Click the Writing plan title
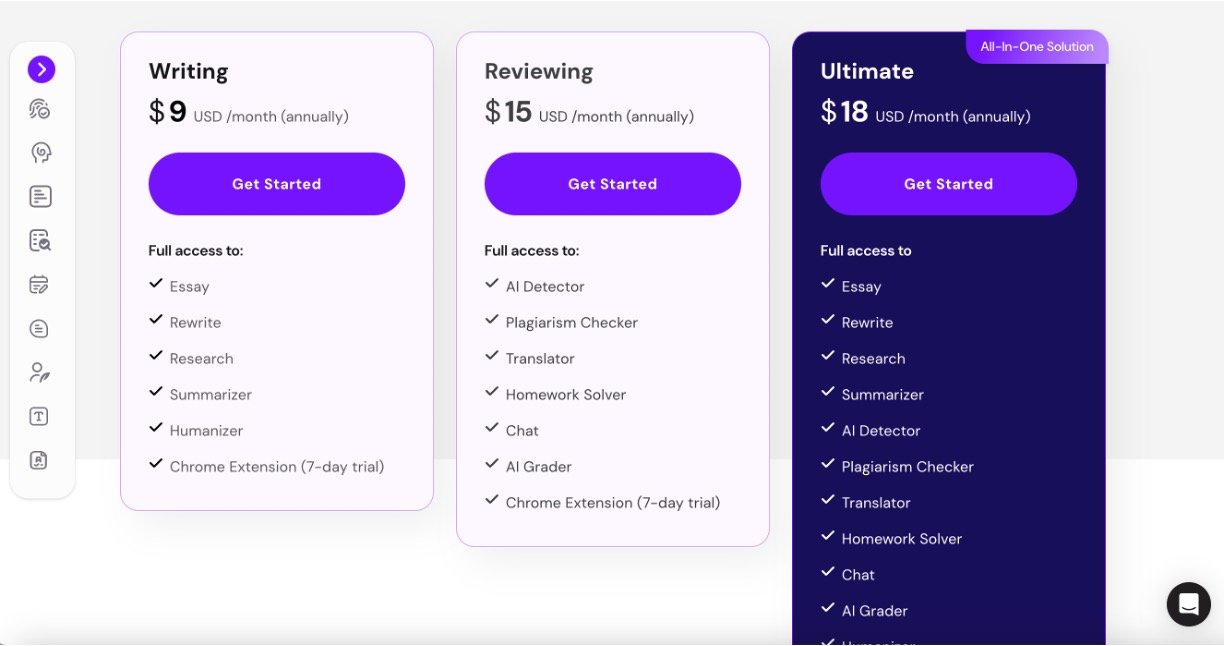 click(x=189, y=71)
